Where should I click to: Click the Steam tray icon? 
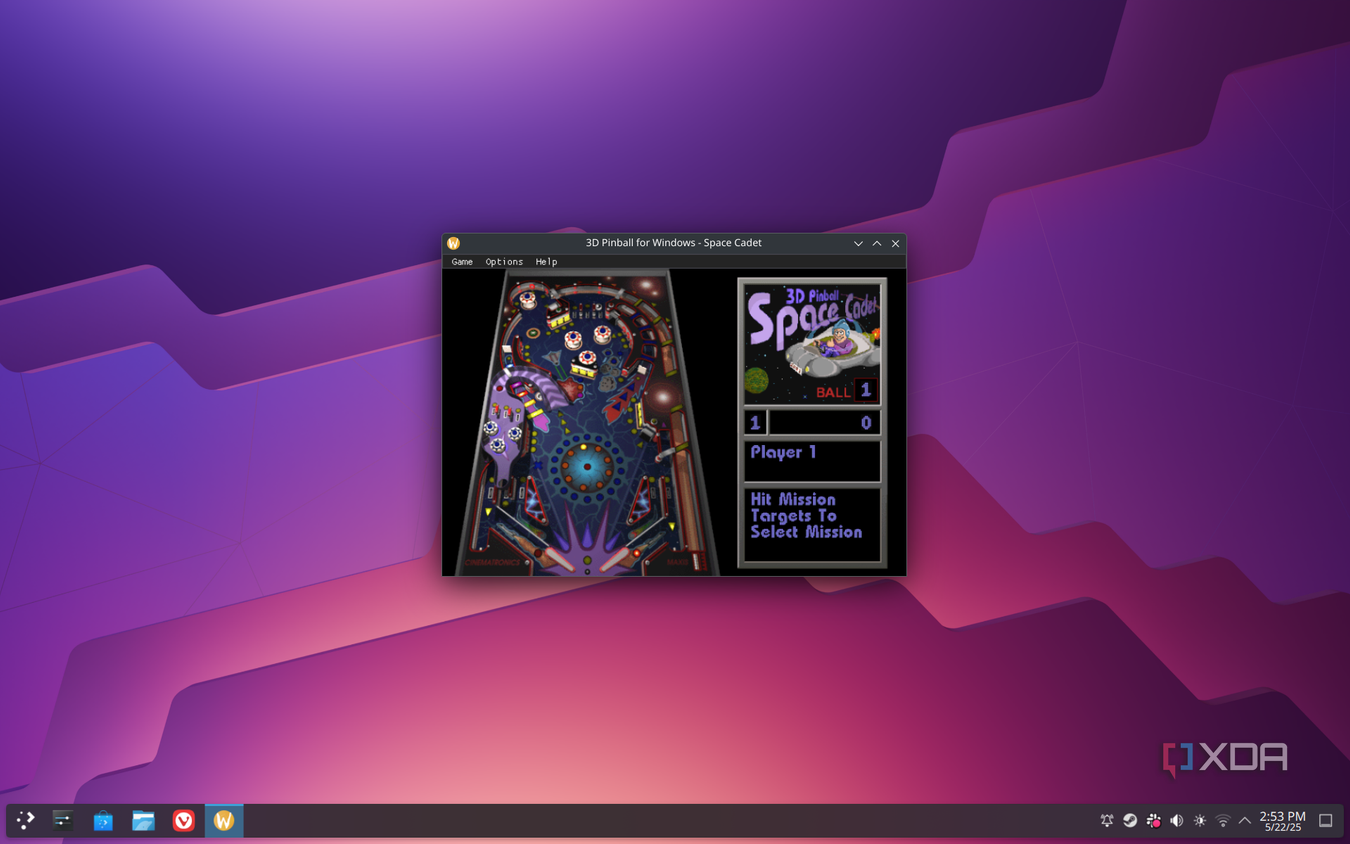click(x=1130, y=821)
